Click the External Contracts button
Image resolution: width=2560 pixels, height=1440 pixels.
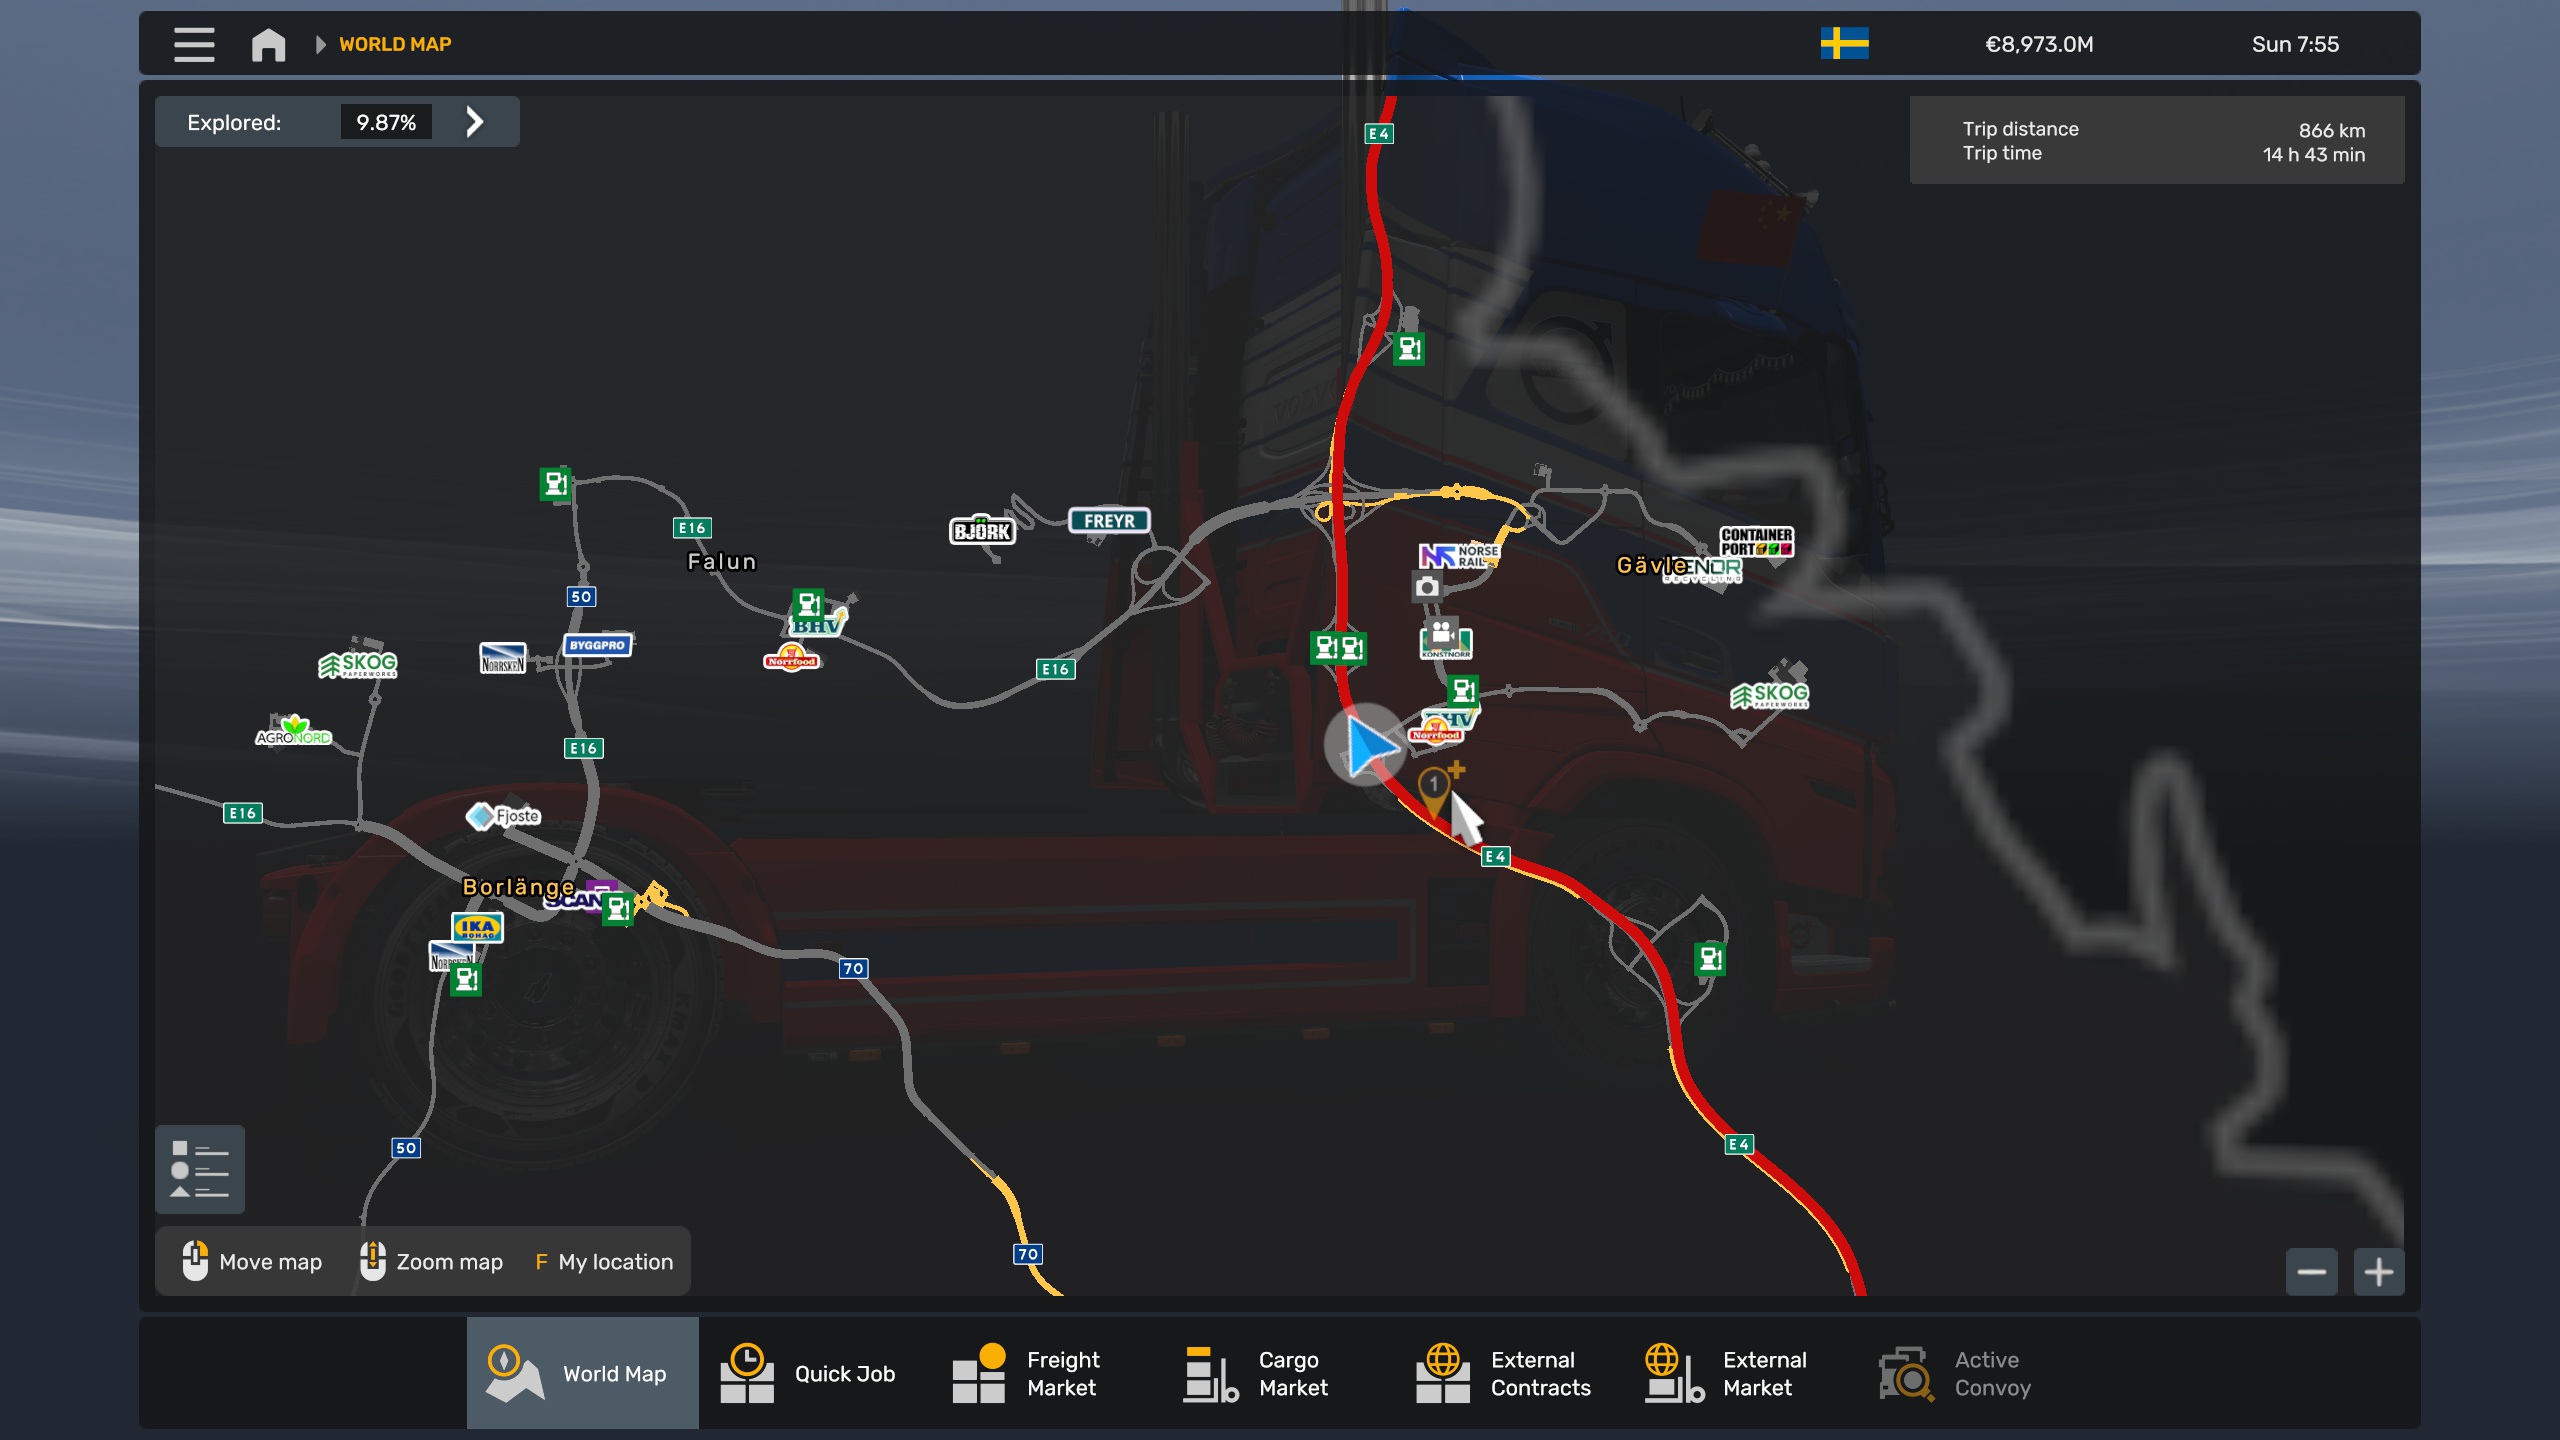pos(1503,1373)
